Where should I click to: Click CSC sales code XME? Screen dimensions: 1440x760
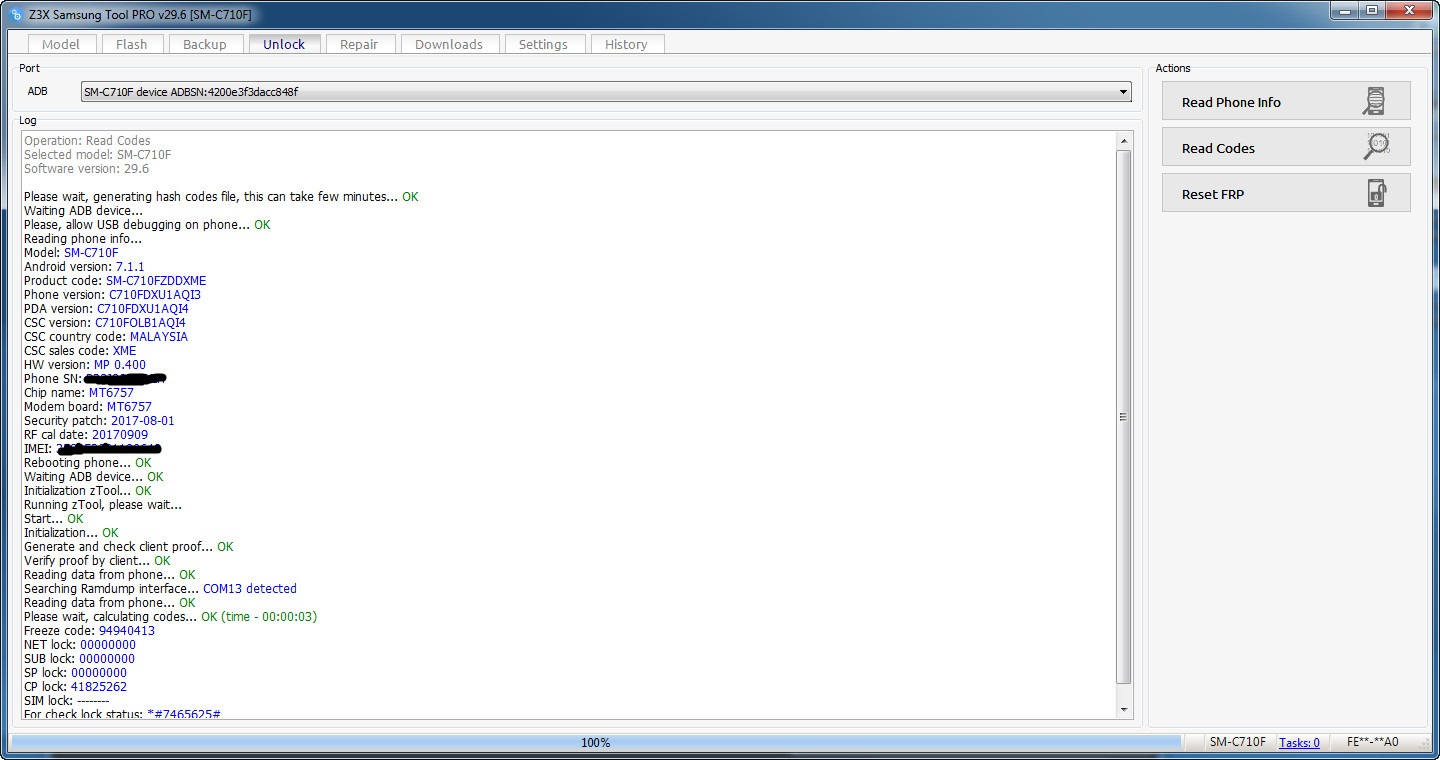[125, 351]
